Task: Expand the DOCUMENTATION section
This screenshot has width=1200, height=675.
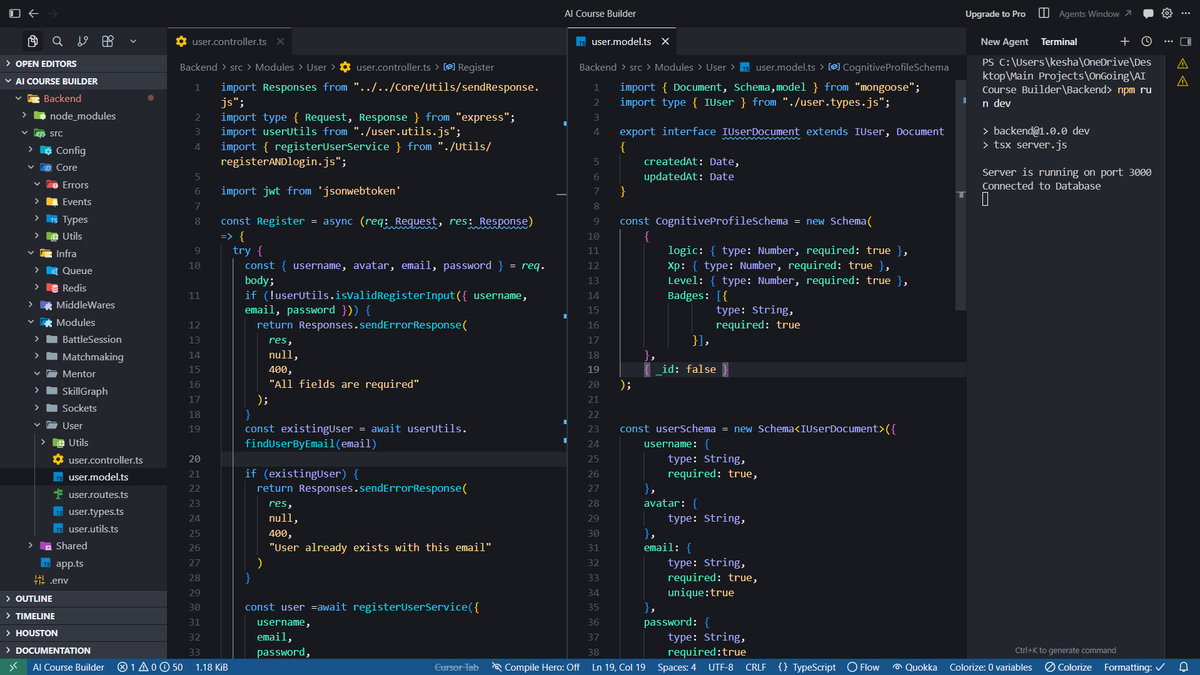Action: (x=83, y=650)
